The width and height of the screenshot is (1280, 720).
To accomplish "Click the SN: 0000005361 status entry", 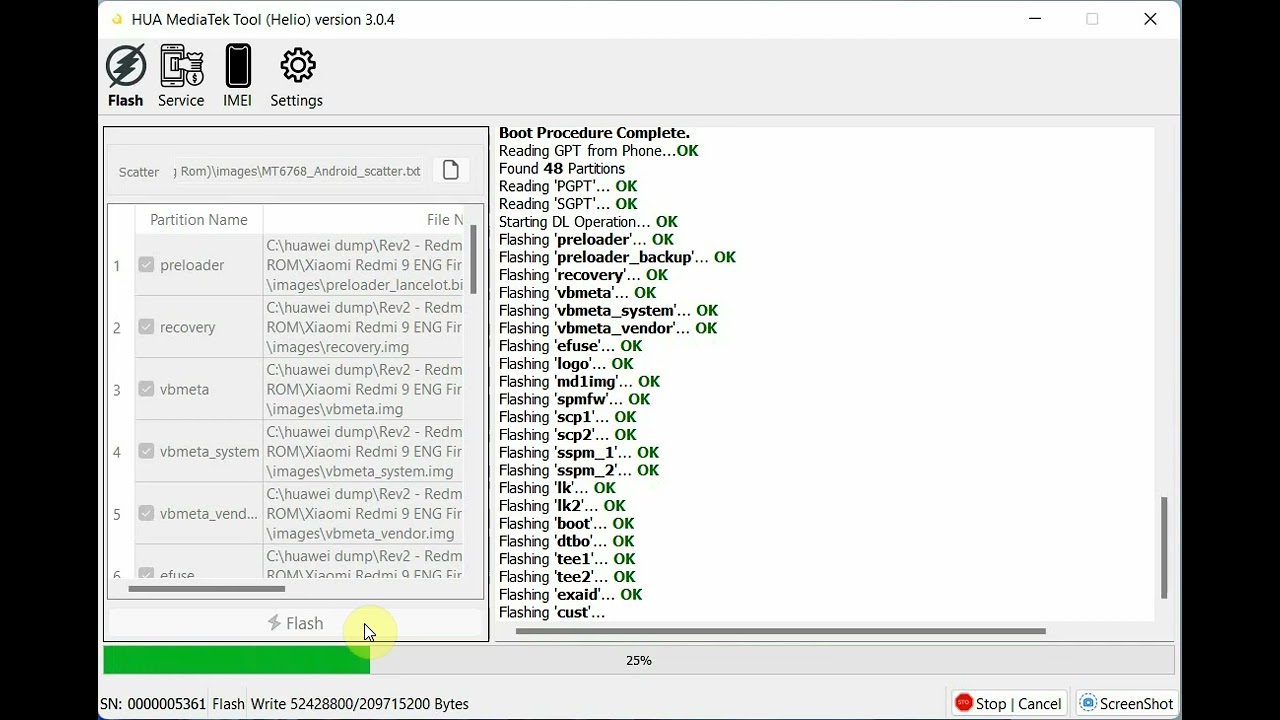I will 153,704.
